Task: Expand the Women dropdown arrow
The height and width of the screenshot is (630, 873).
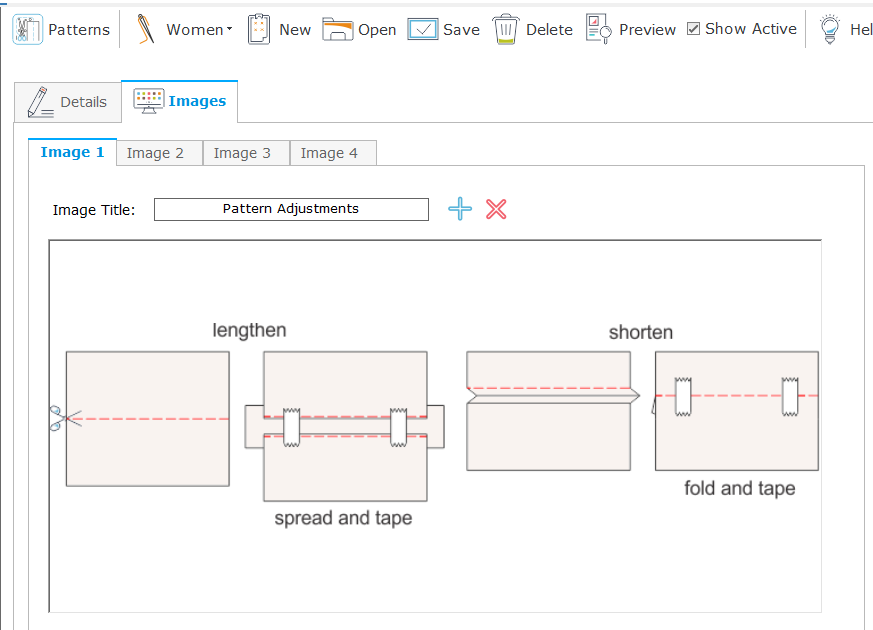Action: pos(229,29)
